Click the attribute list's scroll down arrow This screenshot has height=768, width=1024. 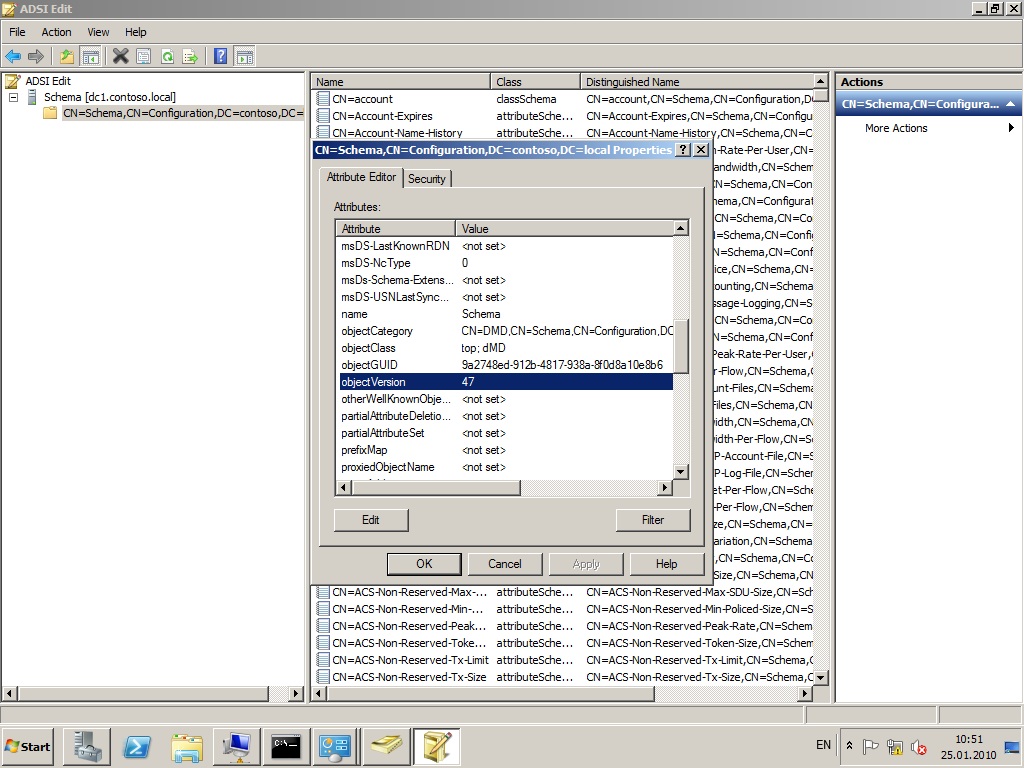coord(681,471)
